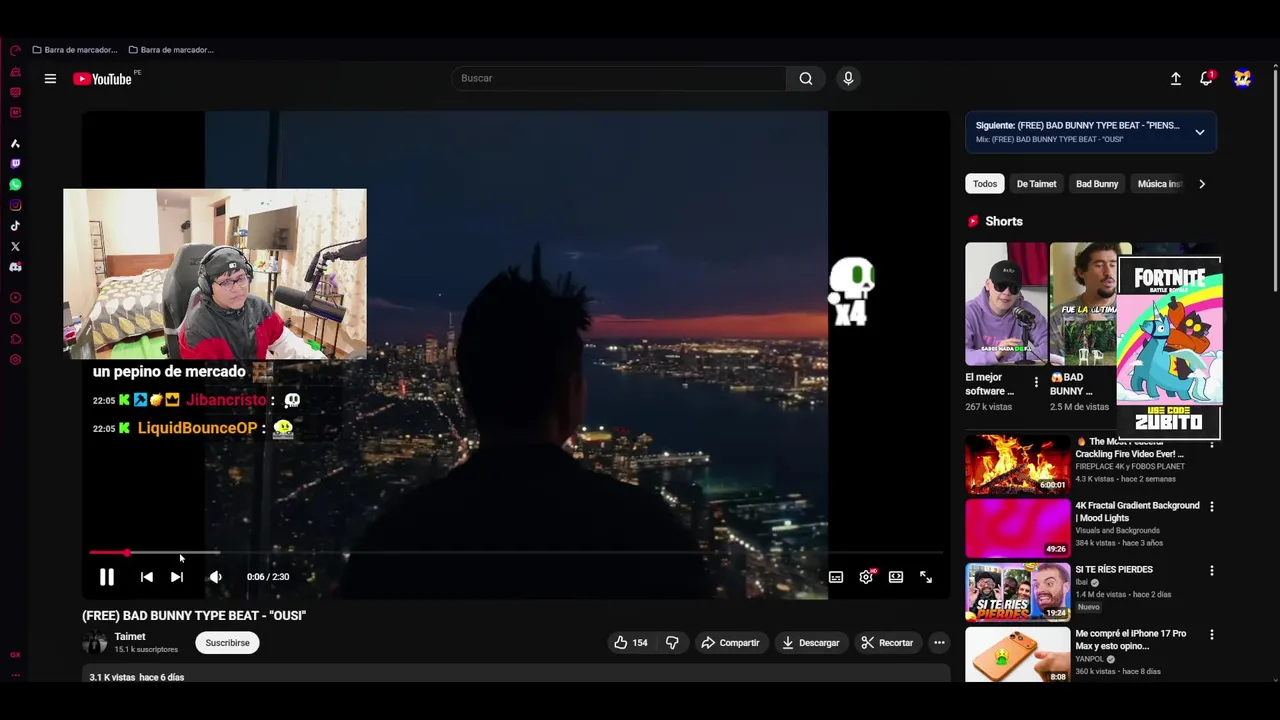Click 'Me compré el iPhone 17 Pro' title
This screenshot has width=1280, height=720.
(x=1131, y=640)
